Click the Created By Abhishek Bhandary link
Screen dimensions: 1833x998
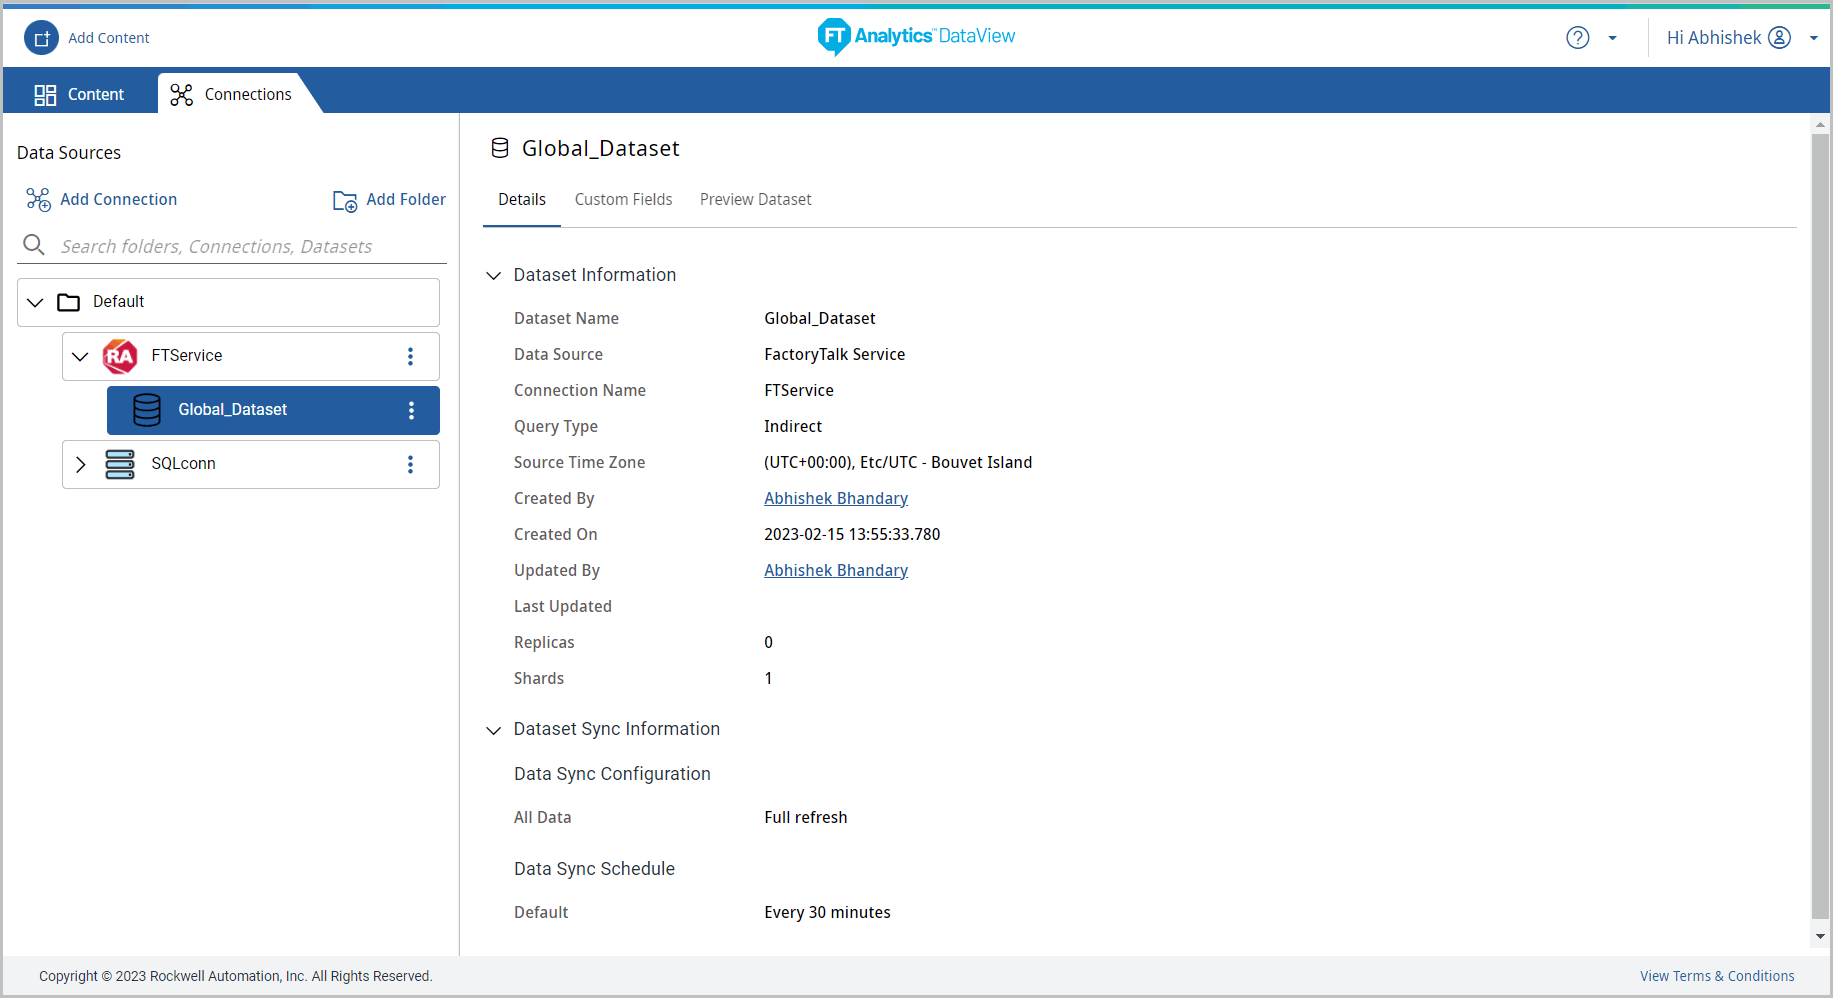point(835,499)
